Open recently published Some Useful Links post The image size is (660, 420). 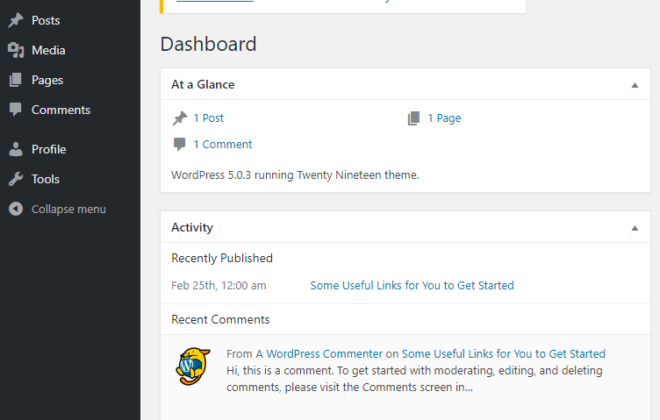[412, 285]
